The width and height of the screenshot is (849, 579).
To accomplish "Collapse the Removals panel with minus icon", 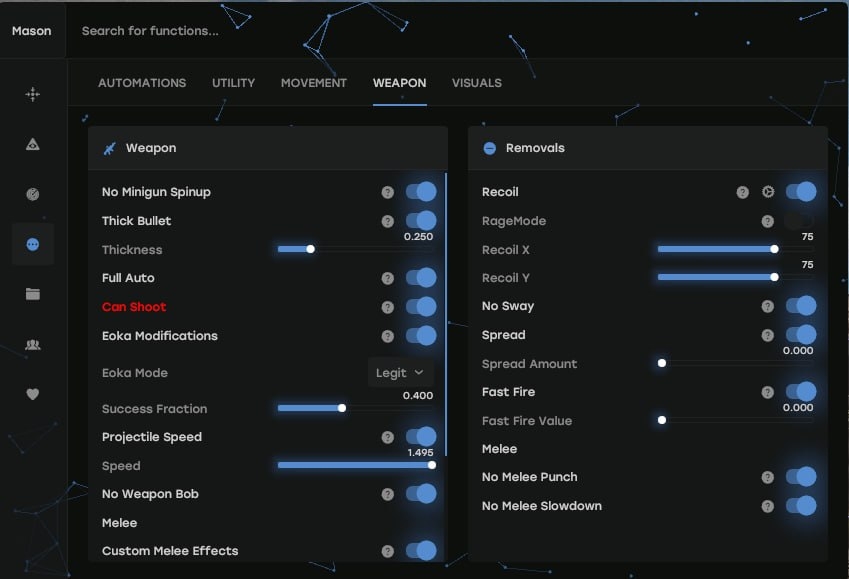I will [490, 148].
